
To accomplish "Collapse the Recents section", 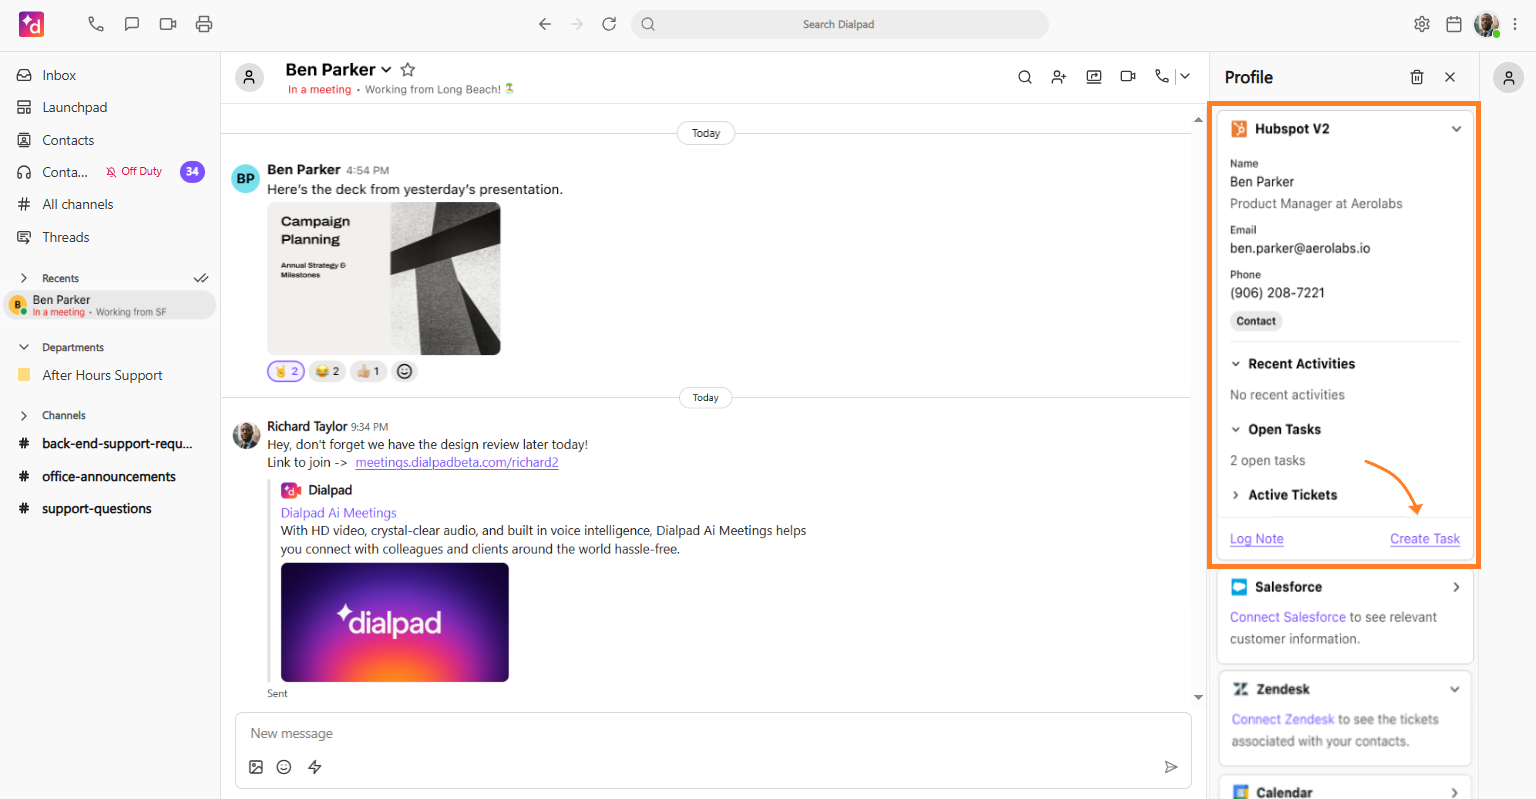I will point(24,278).
